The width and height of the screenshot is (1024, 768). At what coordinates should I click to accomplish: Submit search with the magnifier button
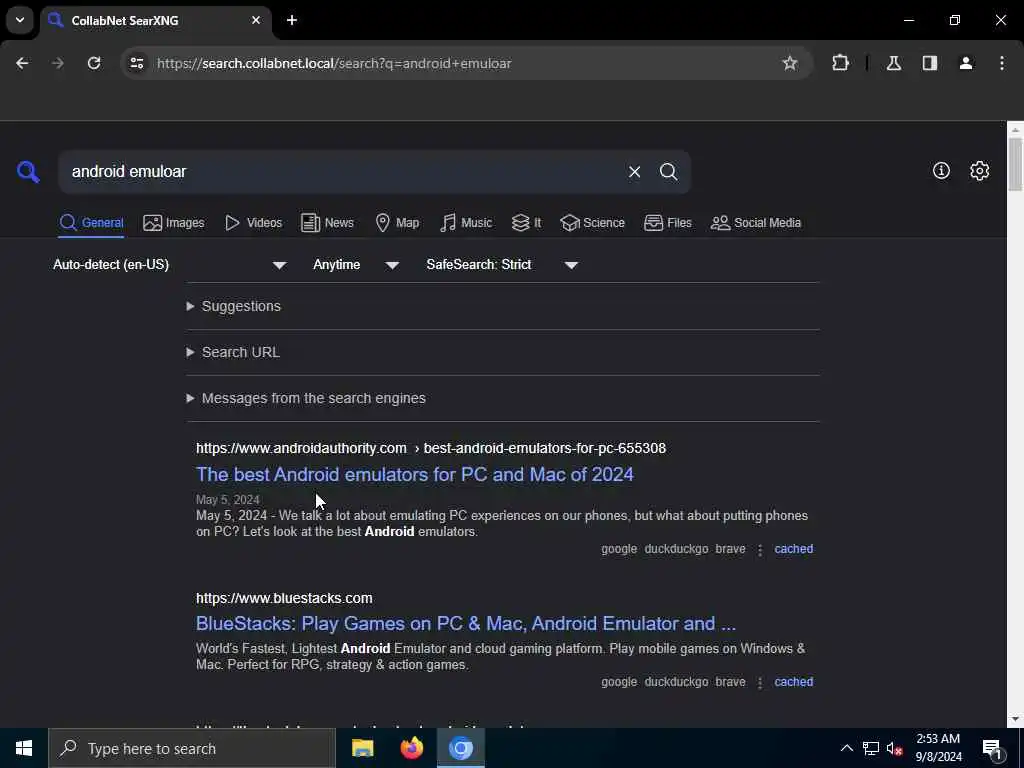point(668,172)
